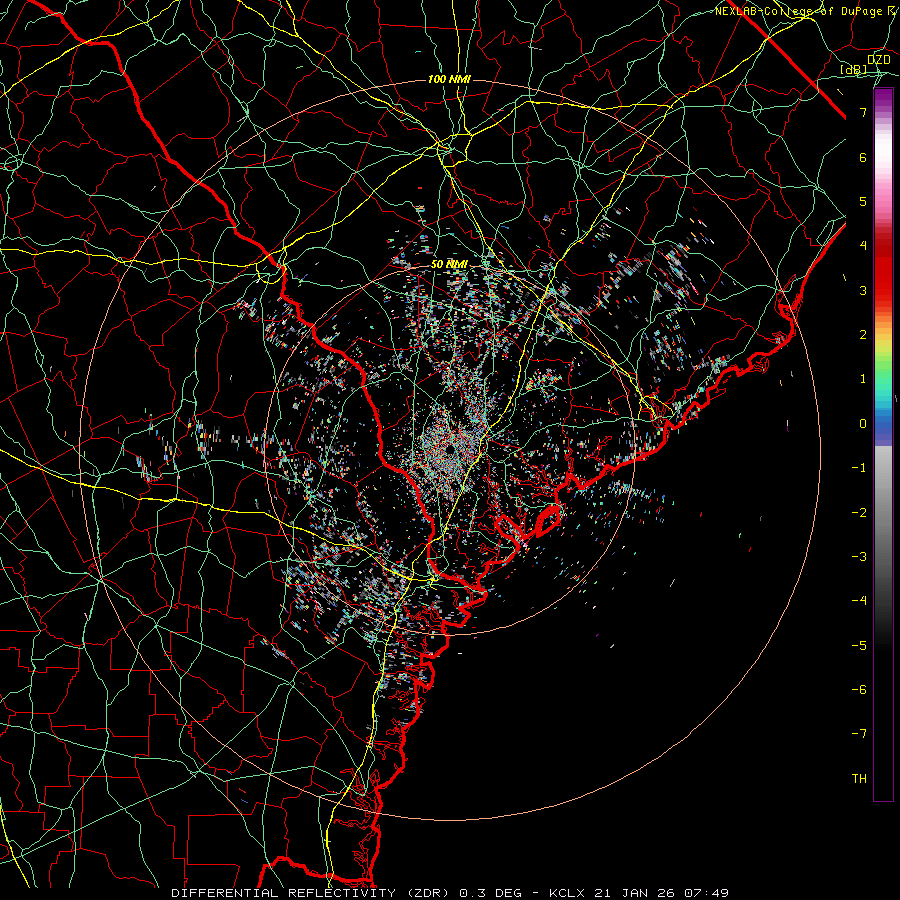Screen dimensions: 900x900
Task: Click the DZD product label above the legend
Action: (878, 60)
